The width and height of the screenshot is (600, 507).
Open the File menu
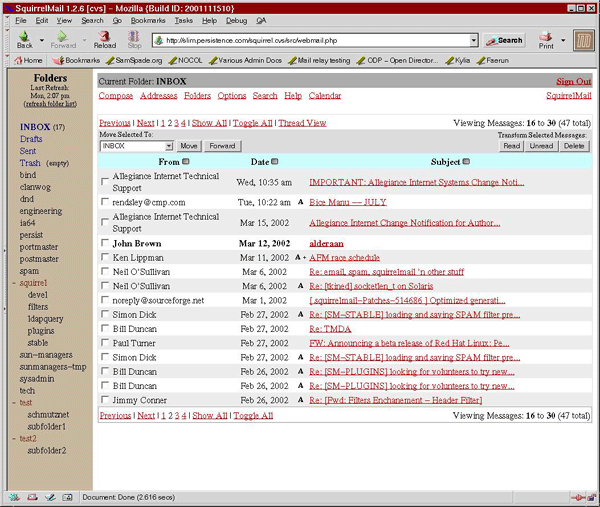tap(21, 21)
